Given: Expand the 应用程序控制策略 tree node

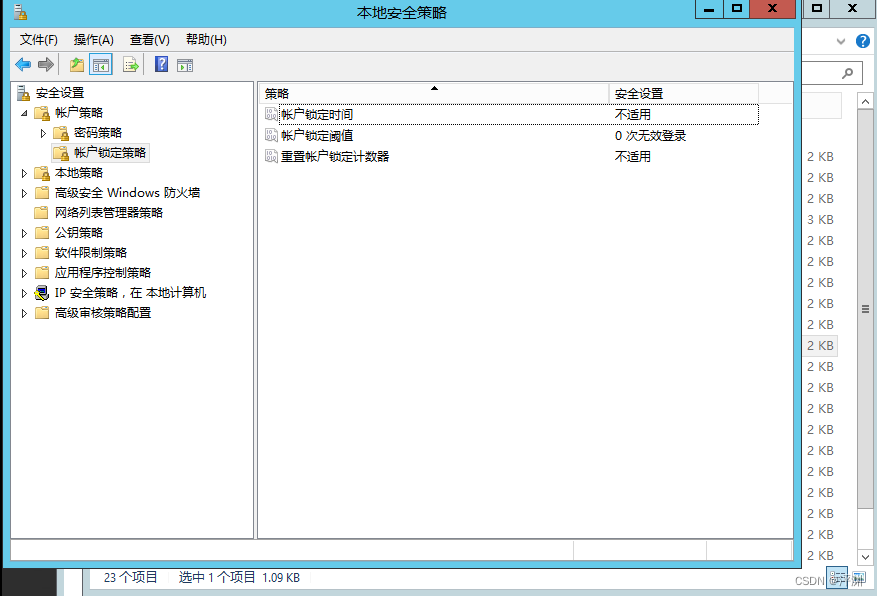Looking at the screenshot, I should (x=24, y=273).
